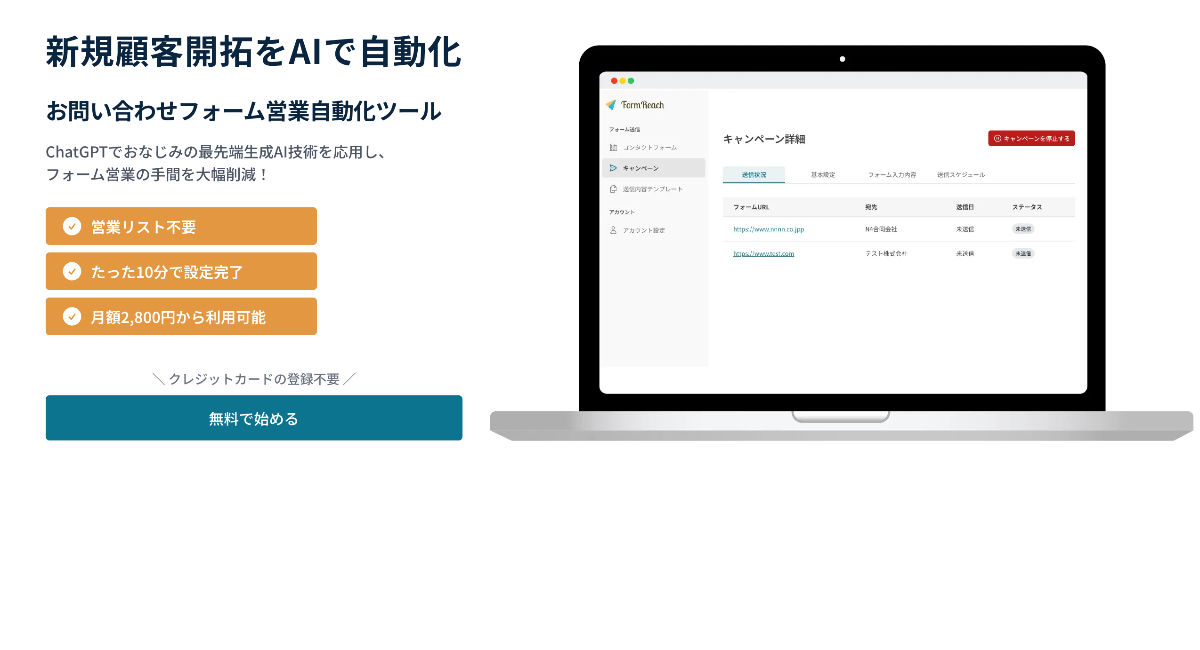1200x650 pixels.
Task: Switch to the 送信スケジュール tab
Action: pos(960,175)
